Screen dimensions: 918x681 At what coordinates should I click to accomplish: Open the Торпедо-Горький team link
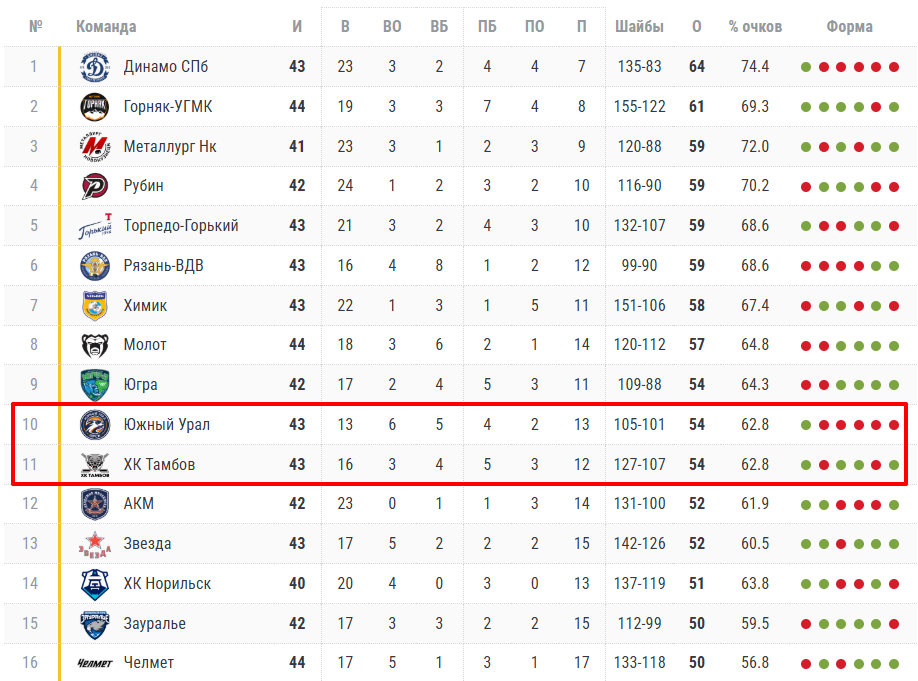pyautogui.click(x=181, y=226)
